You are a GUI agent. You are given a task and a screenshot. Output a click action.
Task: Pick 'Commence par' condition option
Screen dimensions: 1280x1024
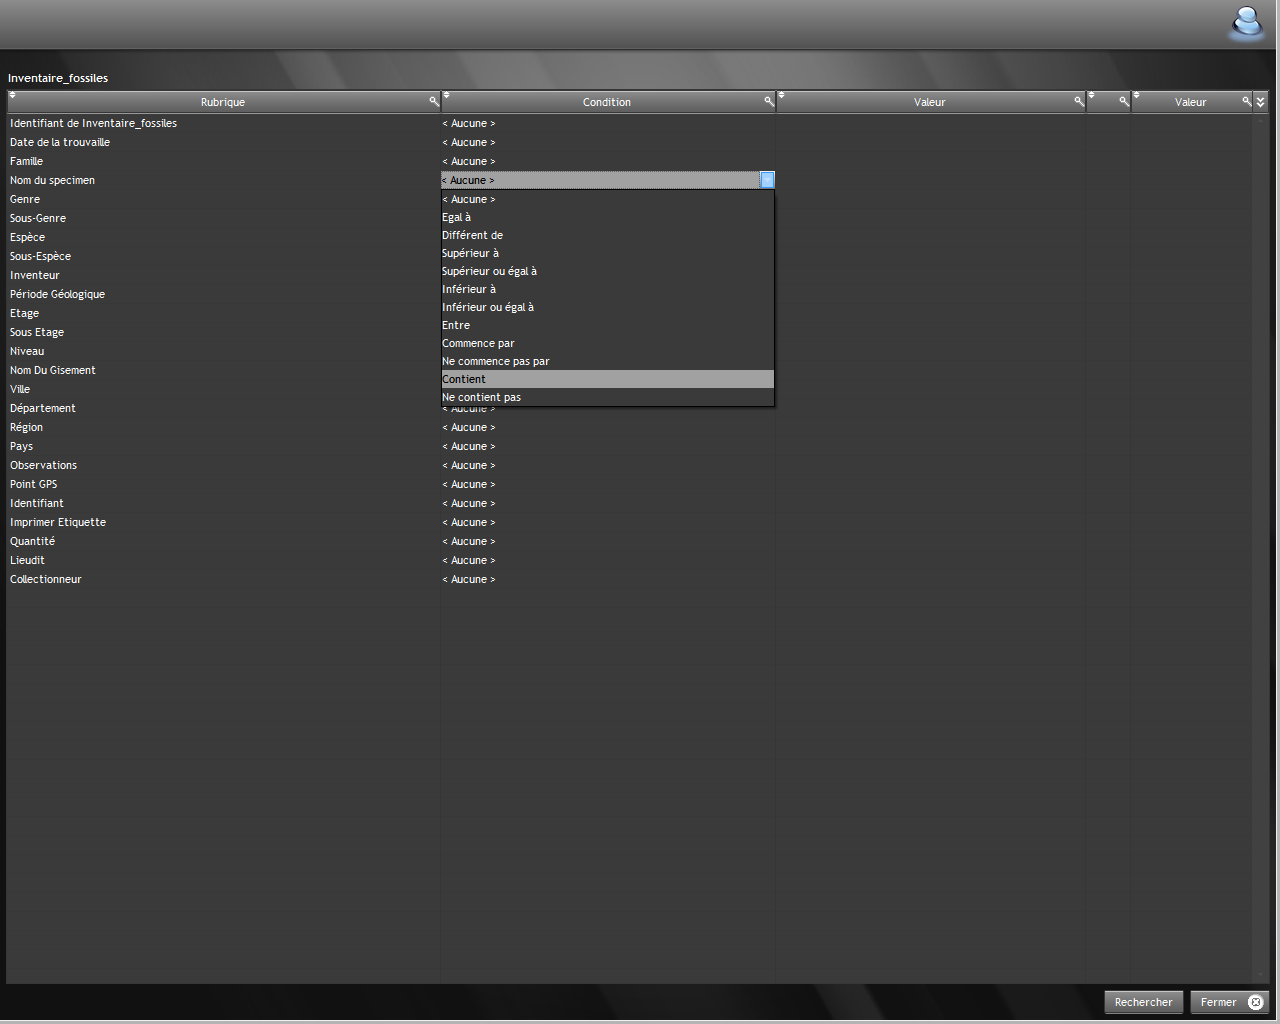pyautogui.click(x=478, y=343)
